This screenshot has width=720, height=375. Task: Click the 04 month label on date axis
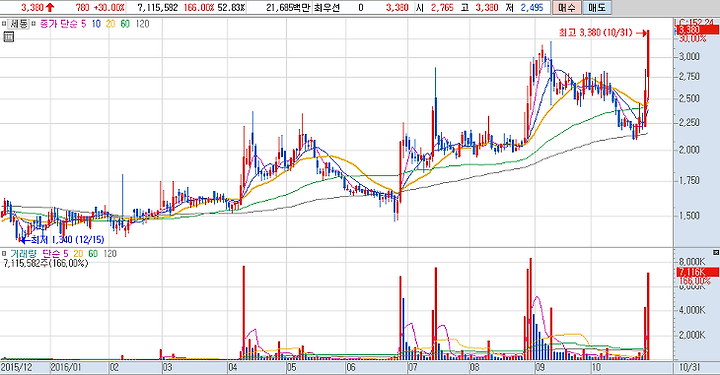[233, 367]
